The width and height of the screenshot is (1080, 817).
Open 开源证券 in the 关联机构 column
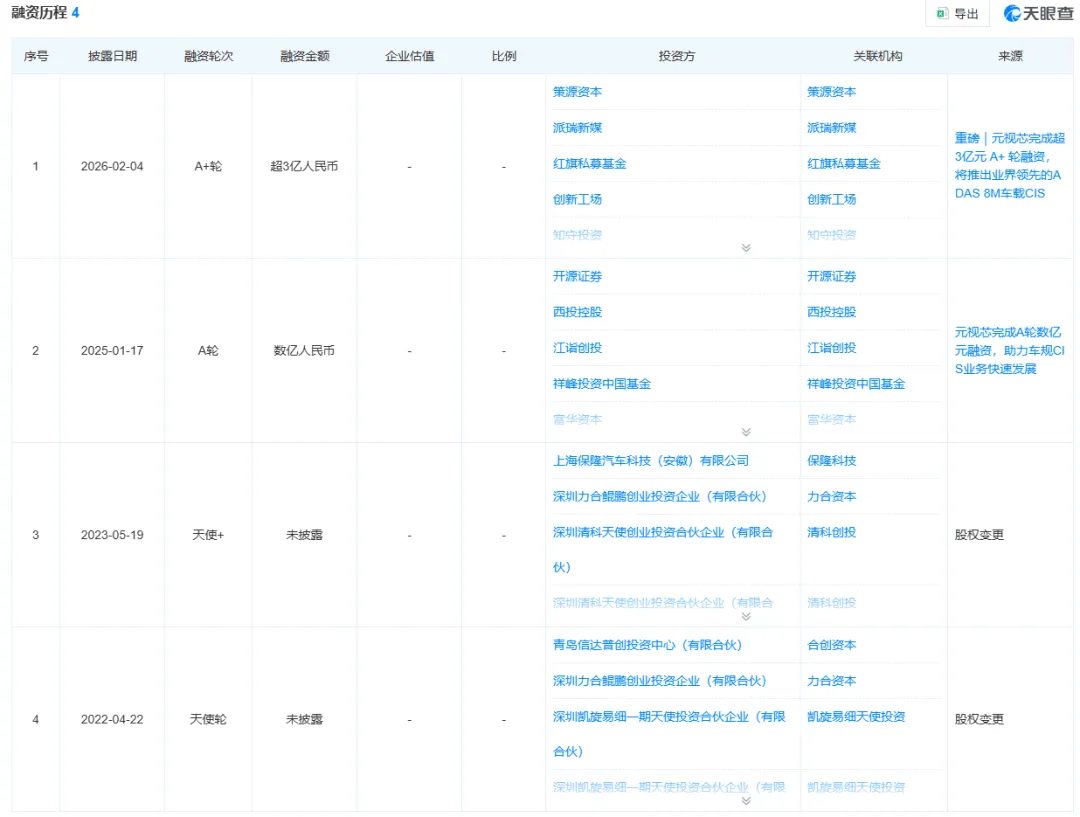[x=831, y=276]
